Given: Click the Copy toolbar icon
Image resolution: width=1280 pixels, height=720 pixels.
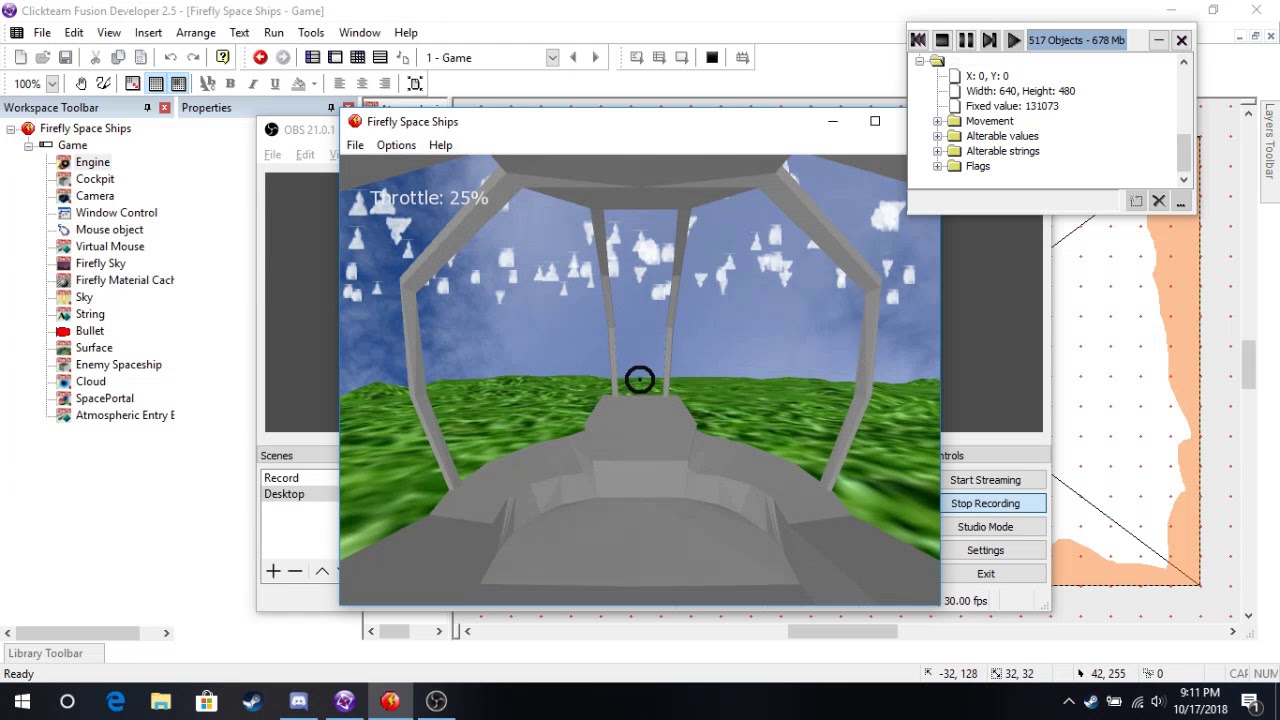Looking at the screenshot, I should pyautogui.click(x=118, y=58).
